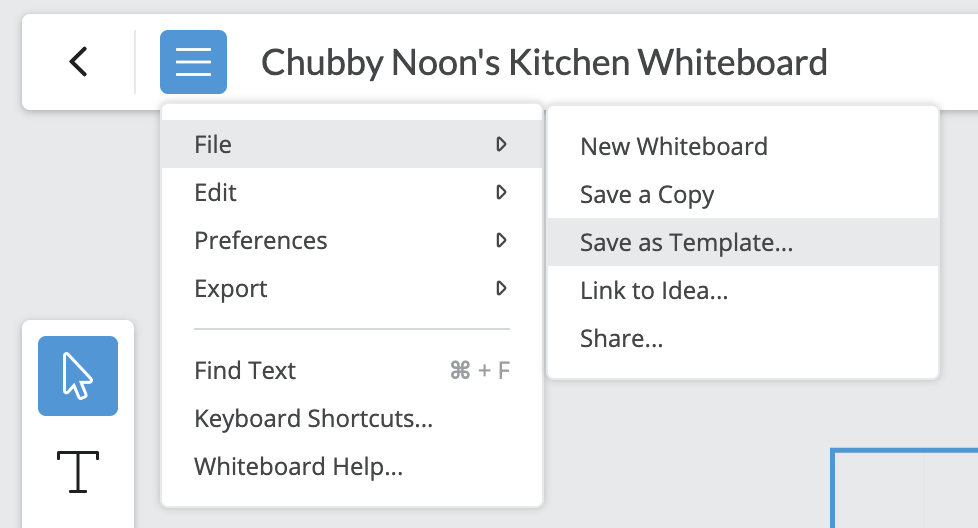
Task: Expand the File submenu arrow
Action: tap(501, 145)
